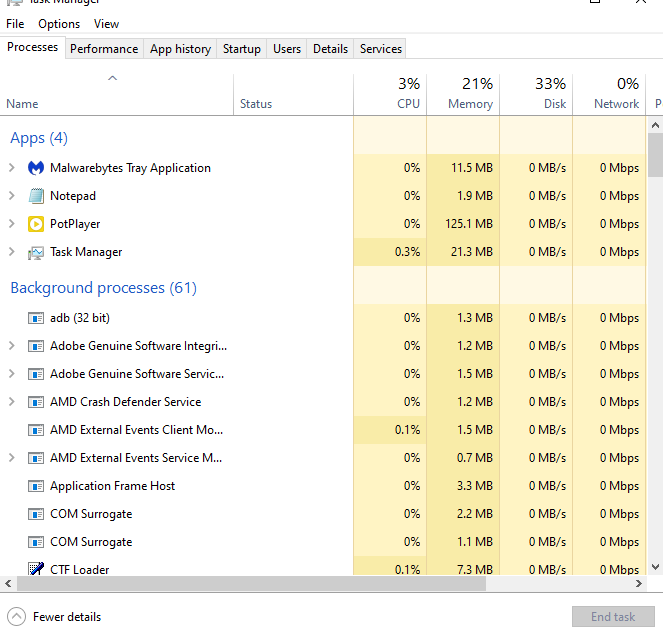
Task: Select the Application Frame Host 3.3 MB cell
Action: click(x=463, y=486)
